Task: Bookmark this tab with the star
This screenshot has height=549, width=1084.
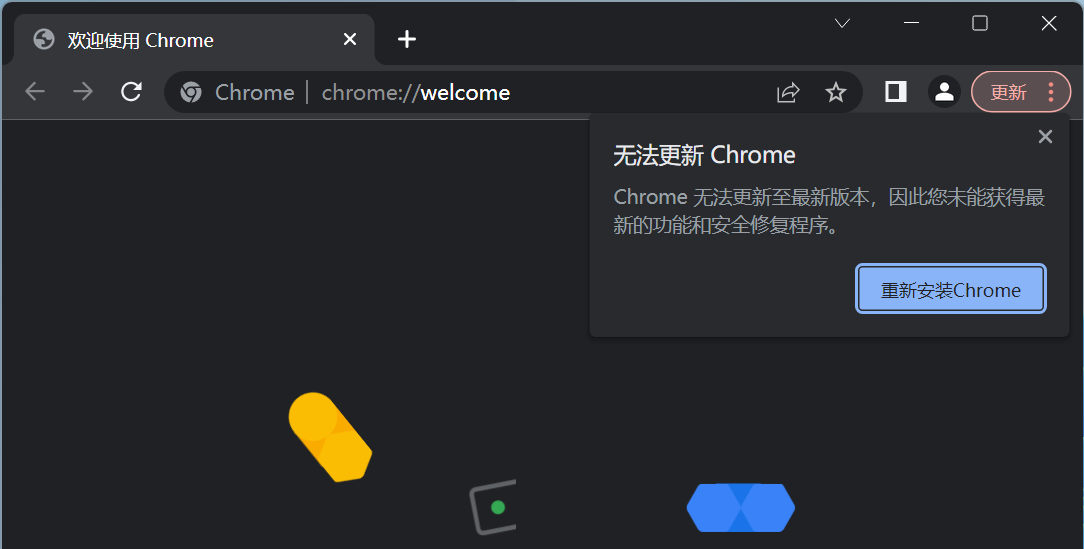Action: [836, 92]
